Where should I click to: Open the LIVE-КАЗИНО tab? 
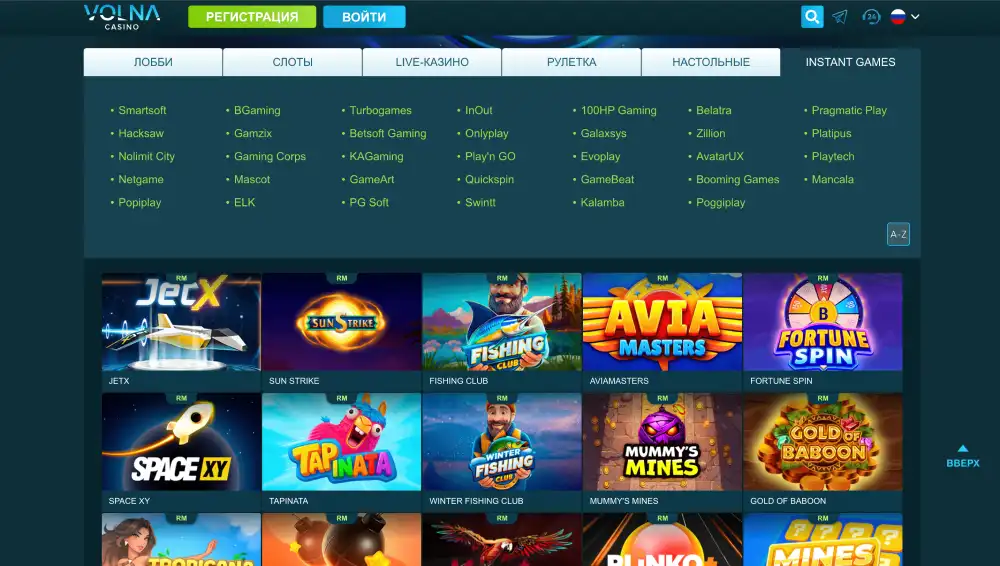(x=432, y=63)
